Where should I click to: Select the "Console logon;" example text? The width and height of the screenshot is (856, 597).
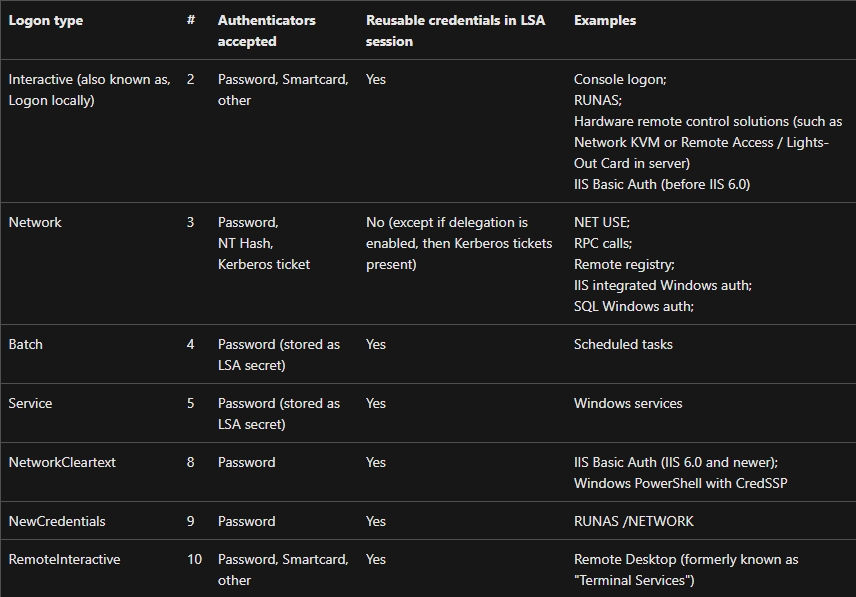(620, 79)
